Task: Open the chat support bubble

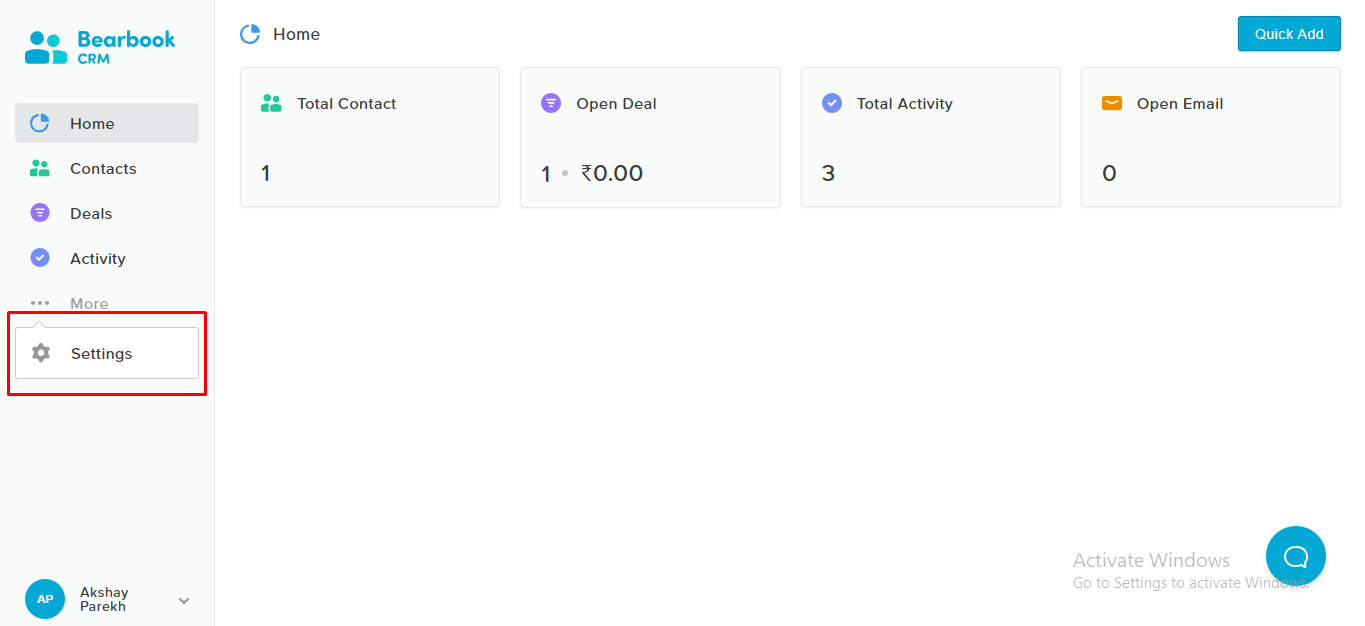Action: tap(1296, 556)
